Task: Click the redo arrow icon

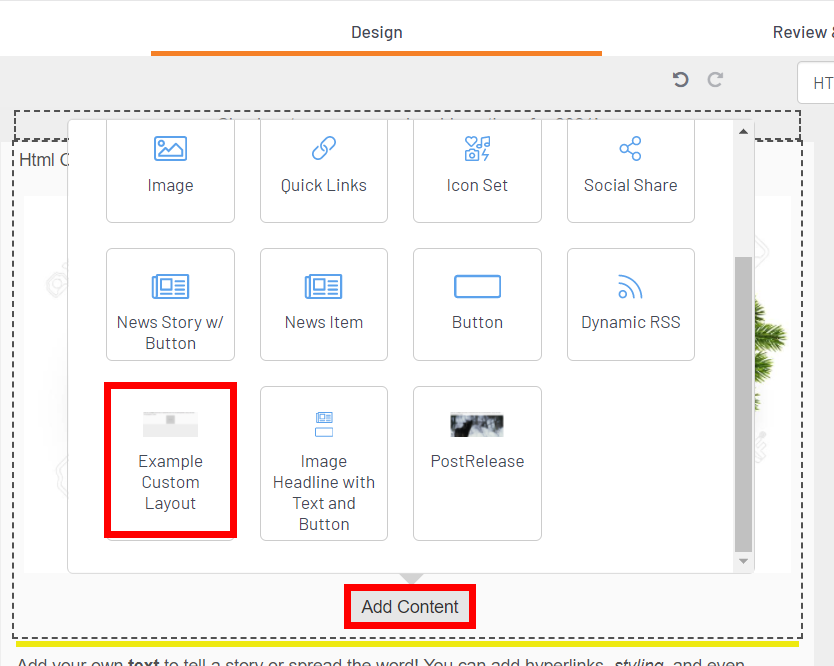Action: pyautogui.click(x=715, y=80)
